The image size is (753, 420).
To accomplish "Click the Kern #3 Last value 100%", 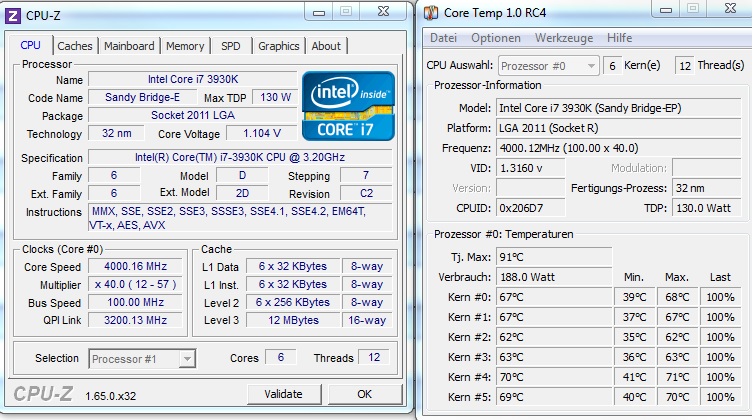I will (x=720, y=358).
